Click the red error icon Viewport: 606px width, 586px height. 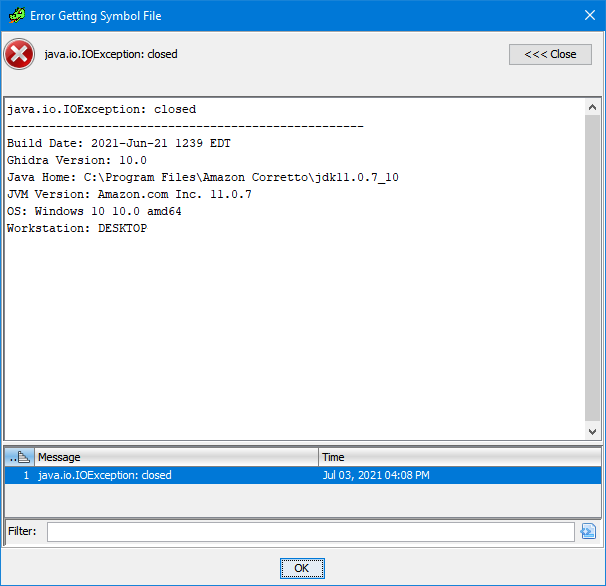(19, 54)
